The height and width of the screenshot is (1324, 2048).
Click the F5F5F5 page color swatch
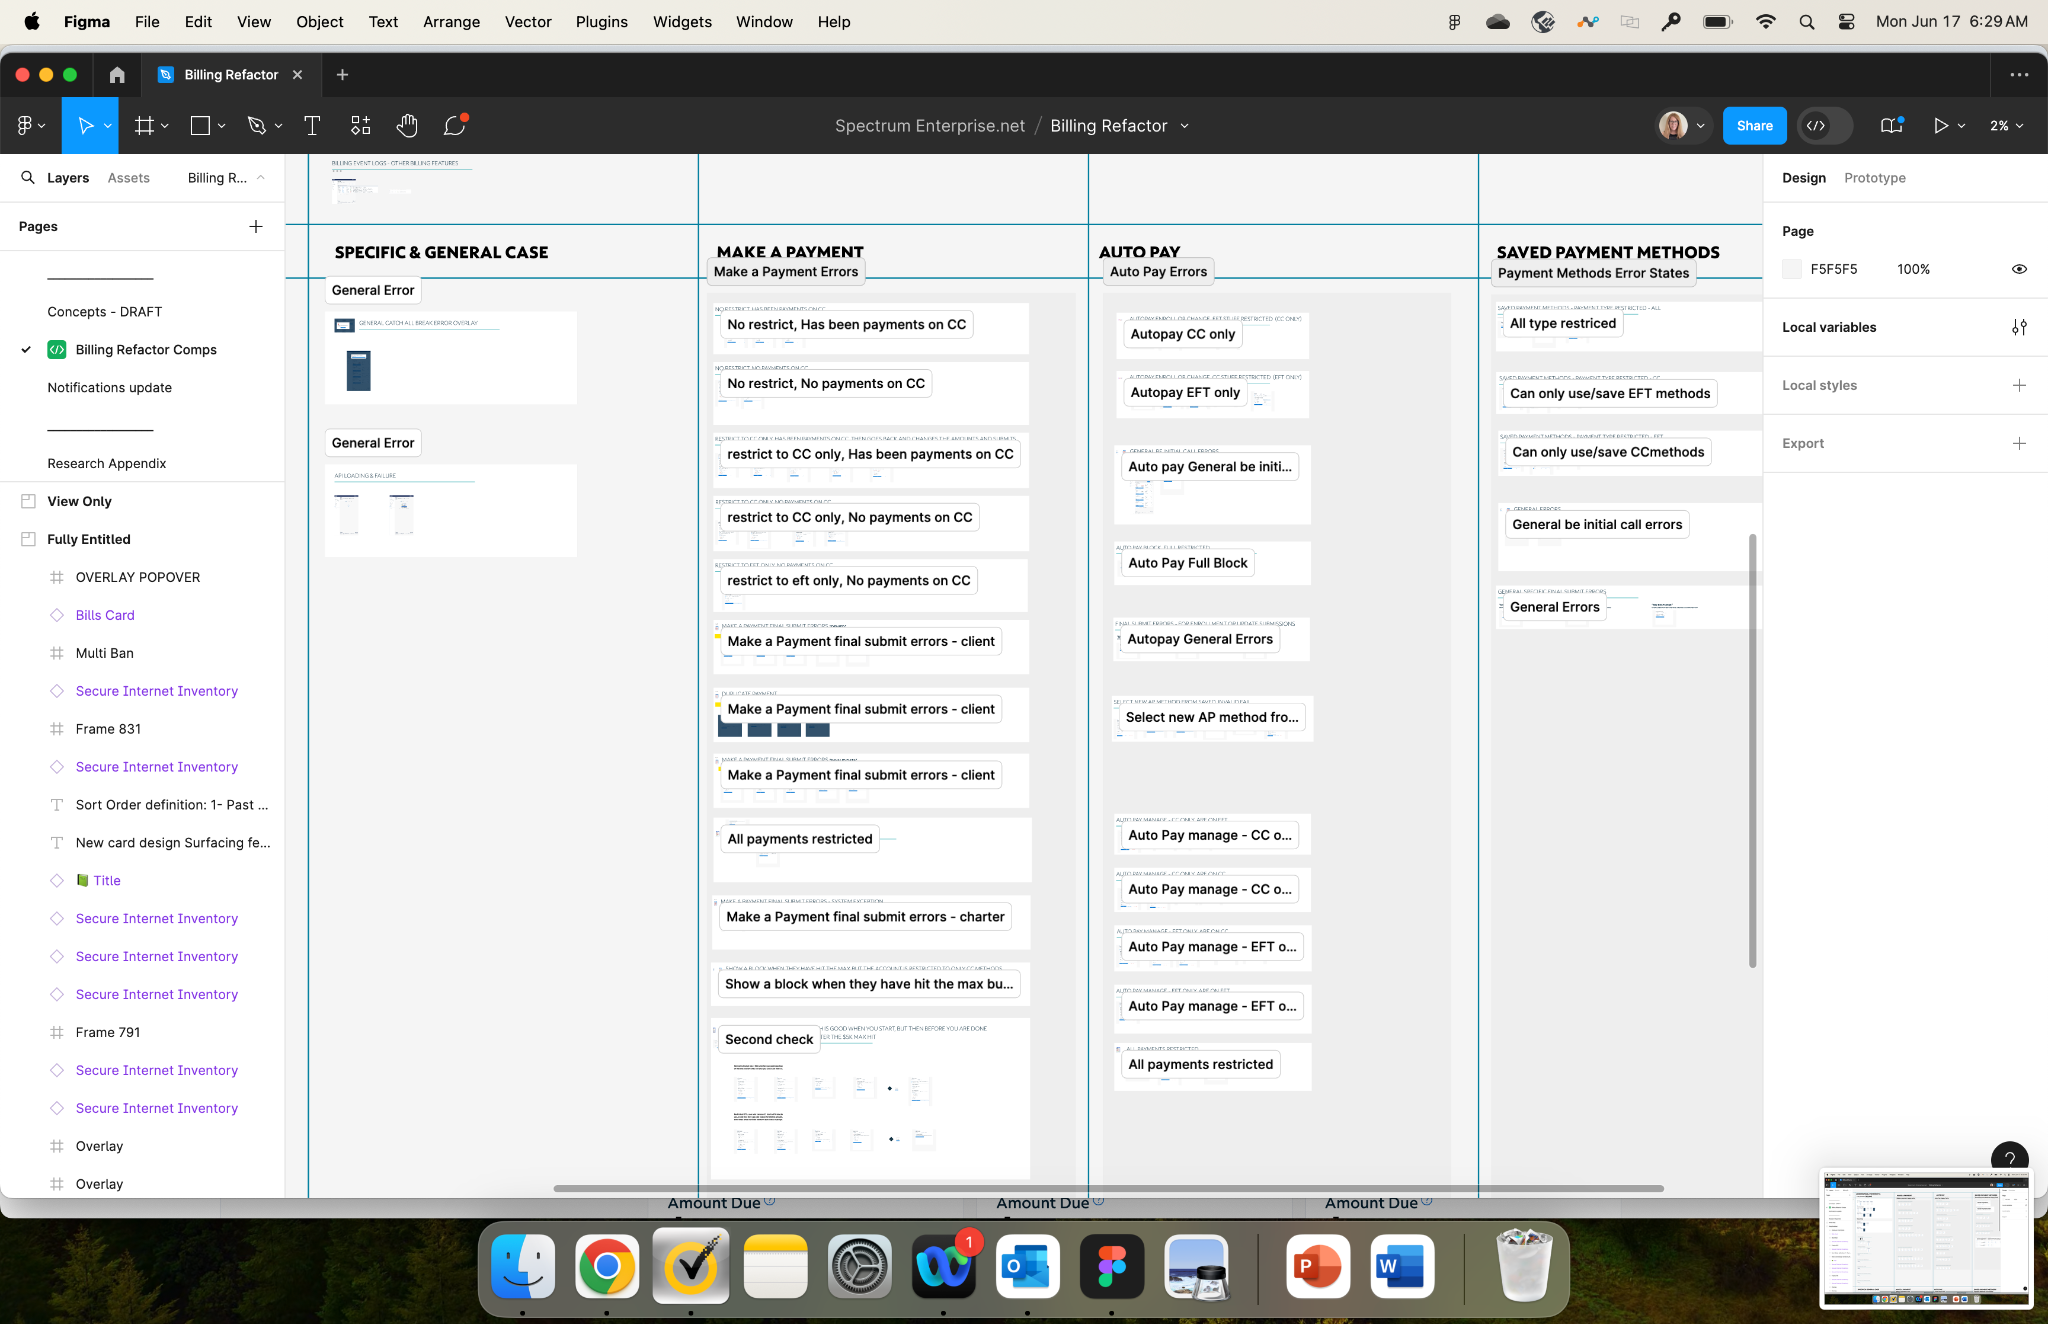point(1792,269)
